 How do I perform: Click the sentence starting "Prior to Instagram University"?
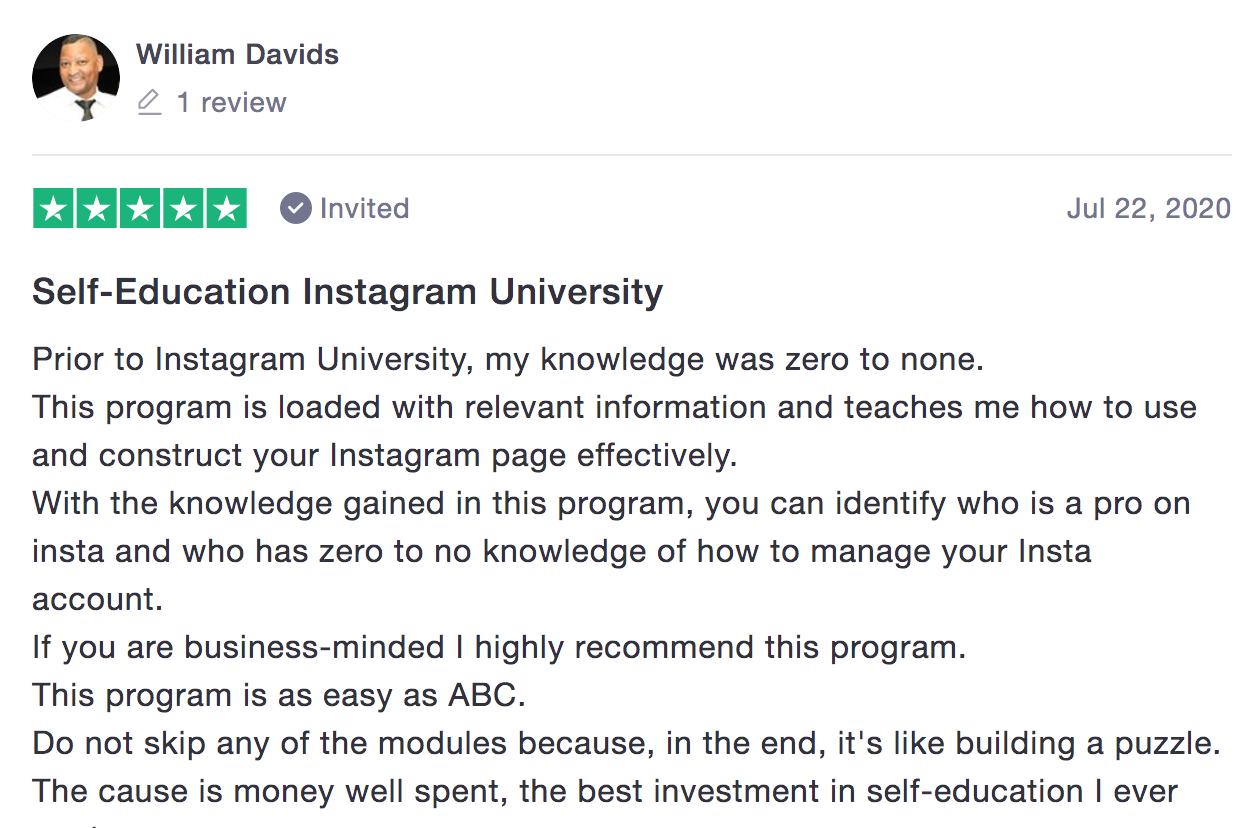tap(508, 360)
